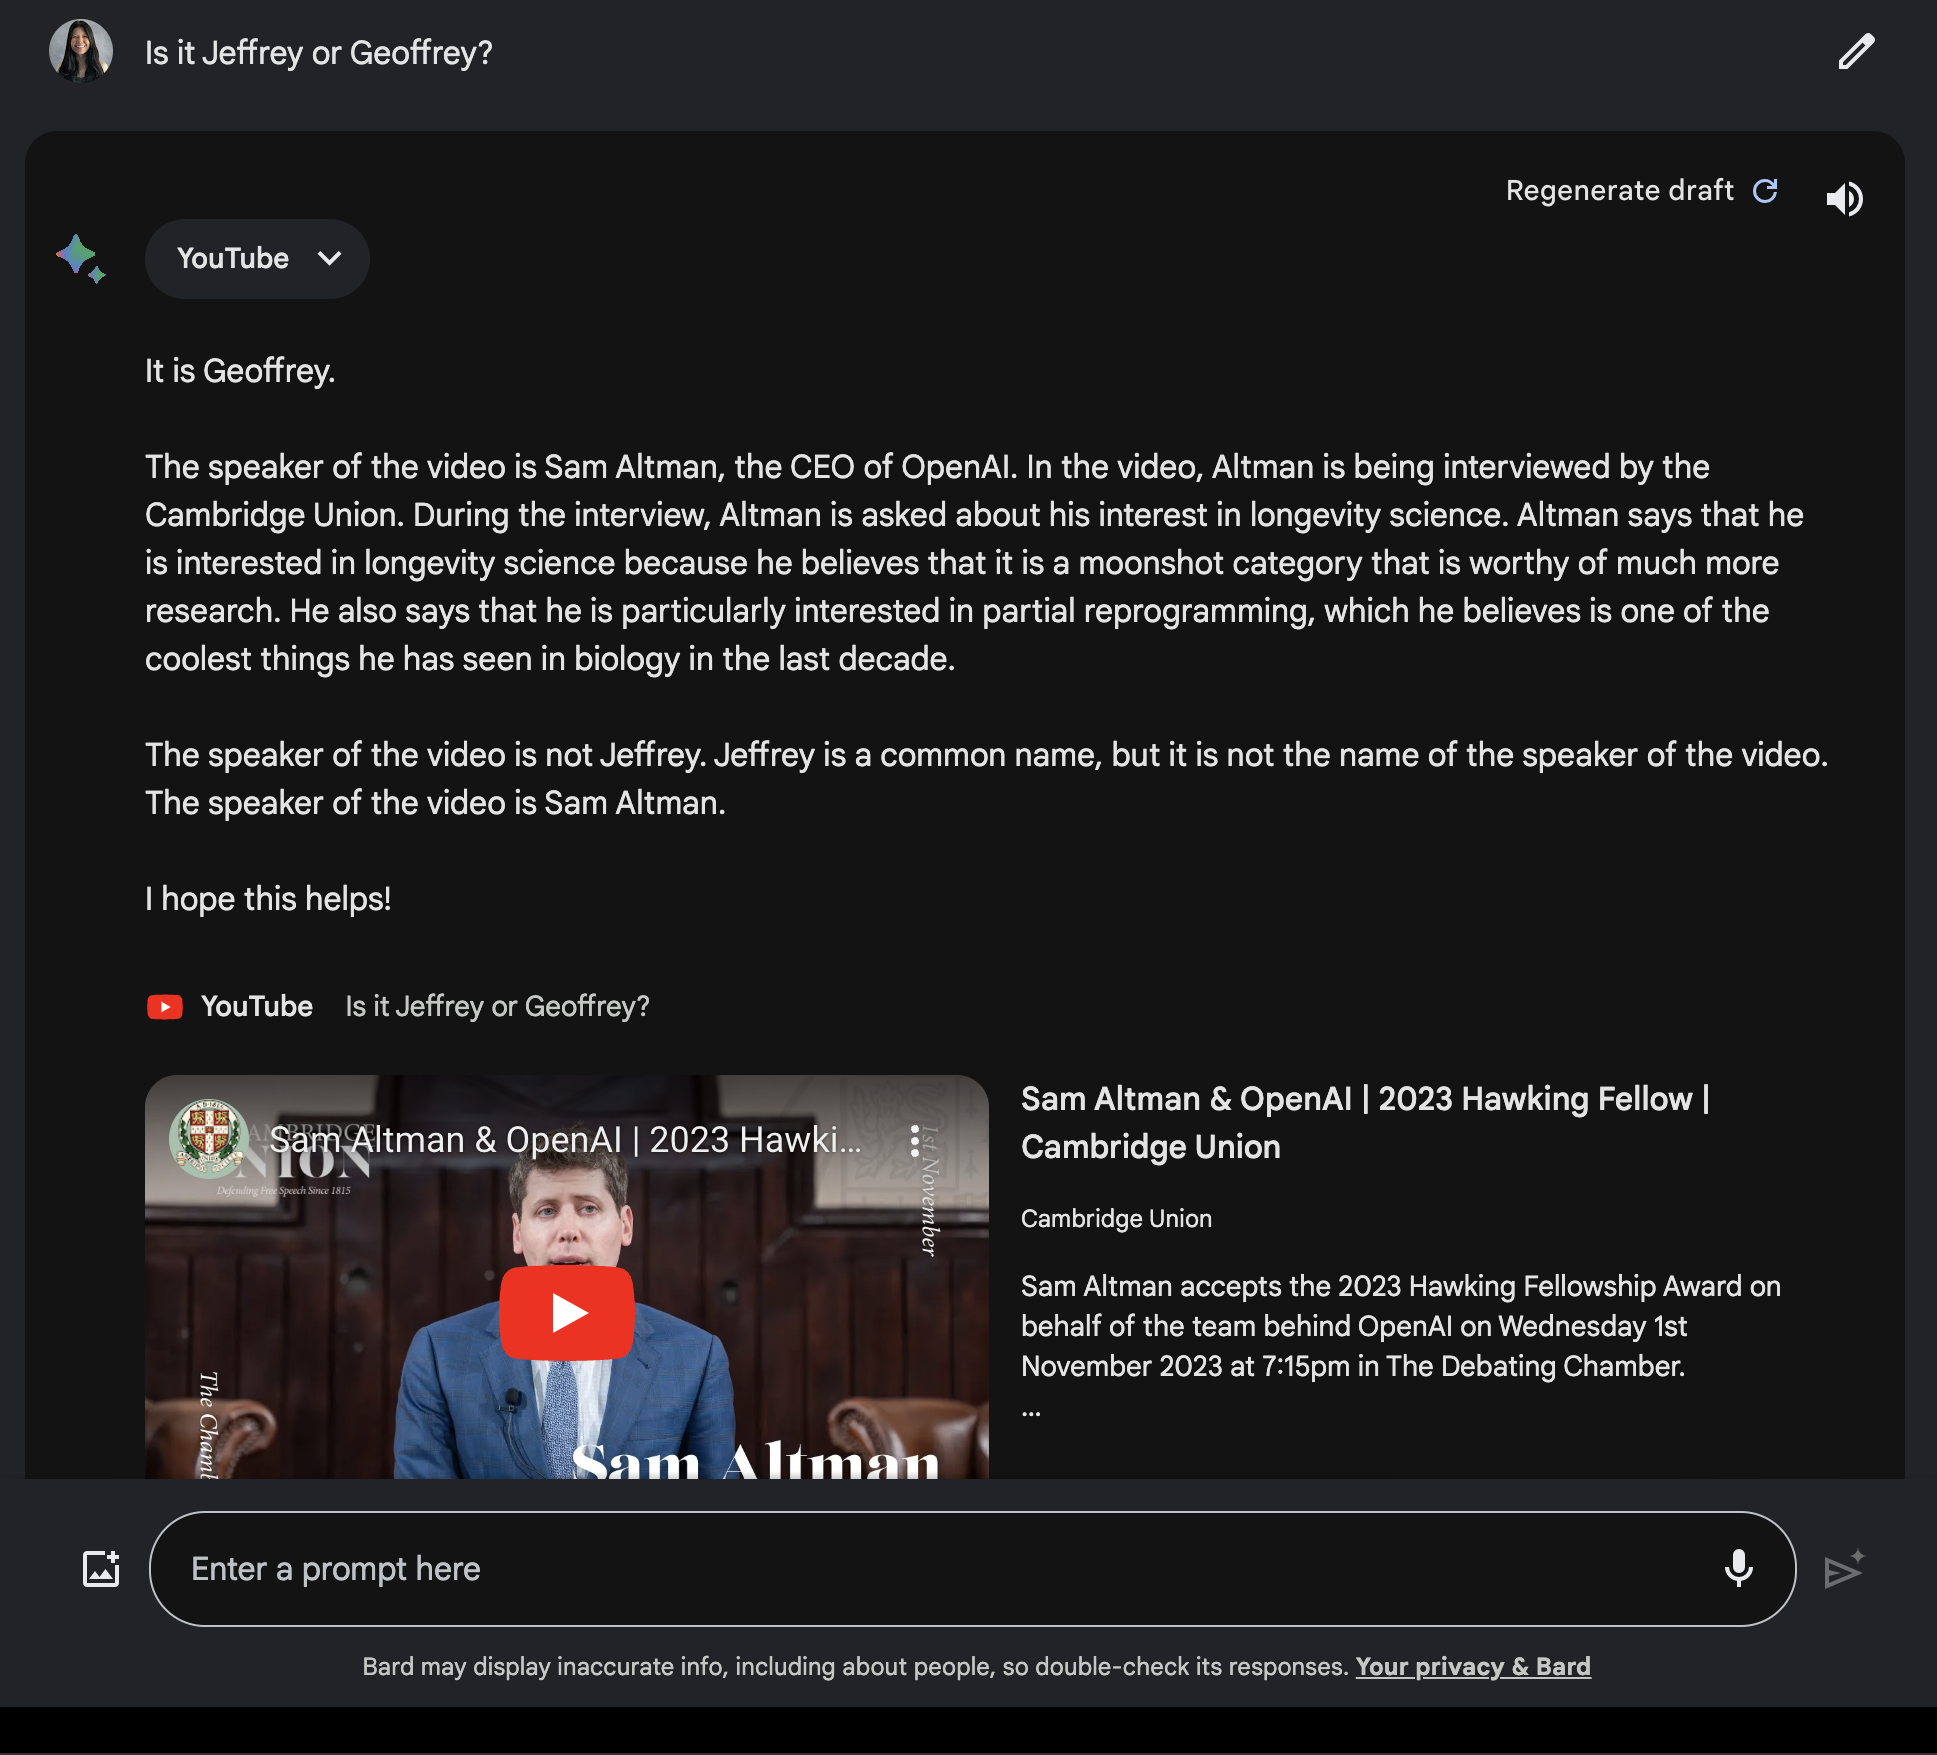Click the image attachment icon
The height and width of the screenshot is (1755, 1937).
click(x=100, y=1568)
